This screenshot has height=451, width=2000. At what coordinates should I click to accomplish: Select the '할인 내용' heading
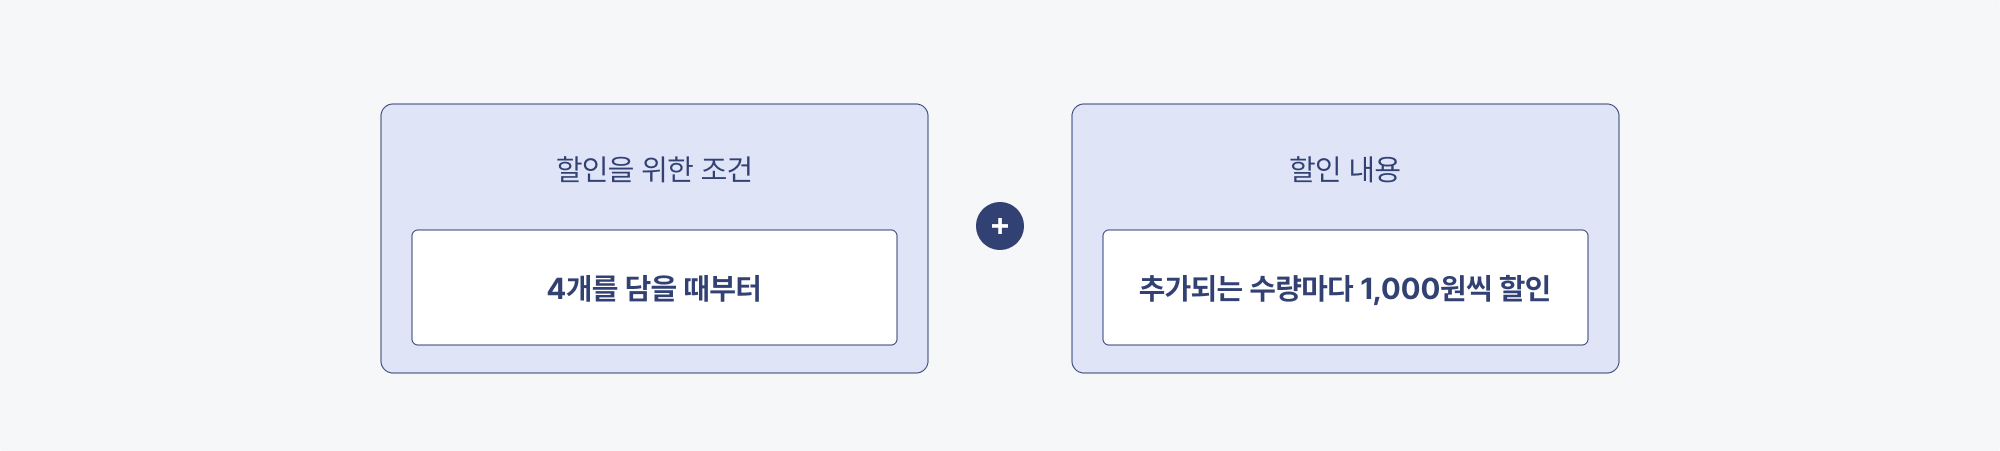tap(1345, 169)
